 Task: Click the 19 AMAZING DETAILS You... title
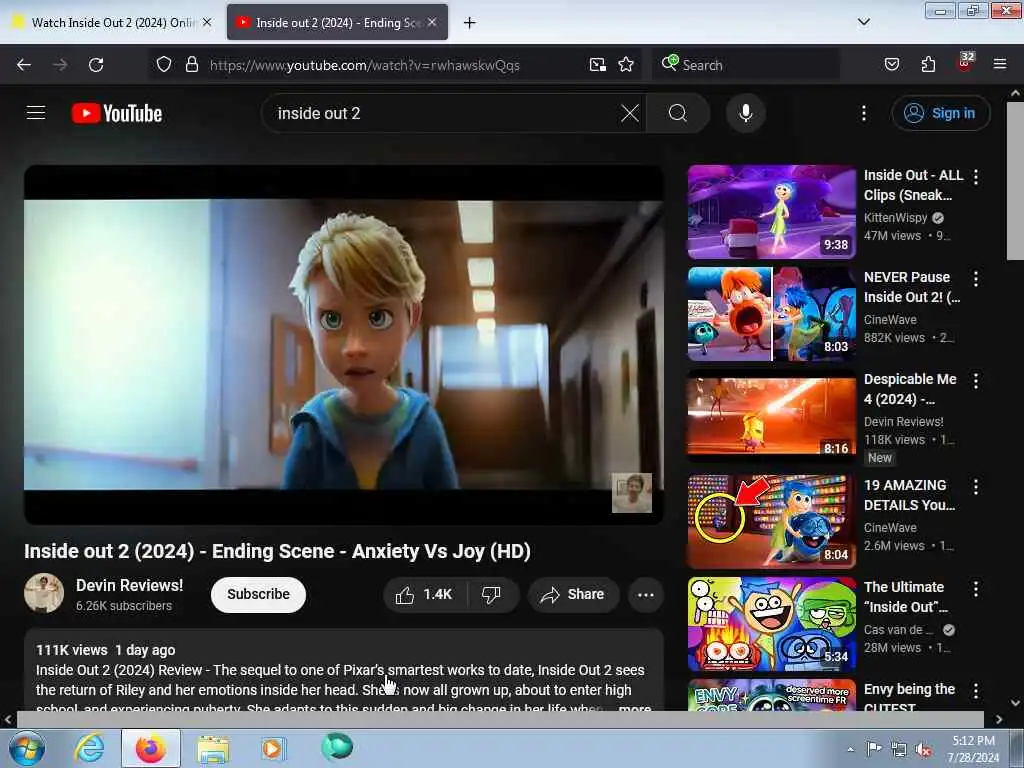click(909, 495)
